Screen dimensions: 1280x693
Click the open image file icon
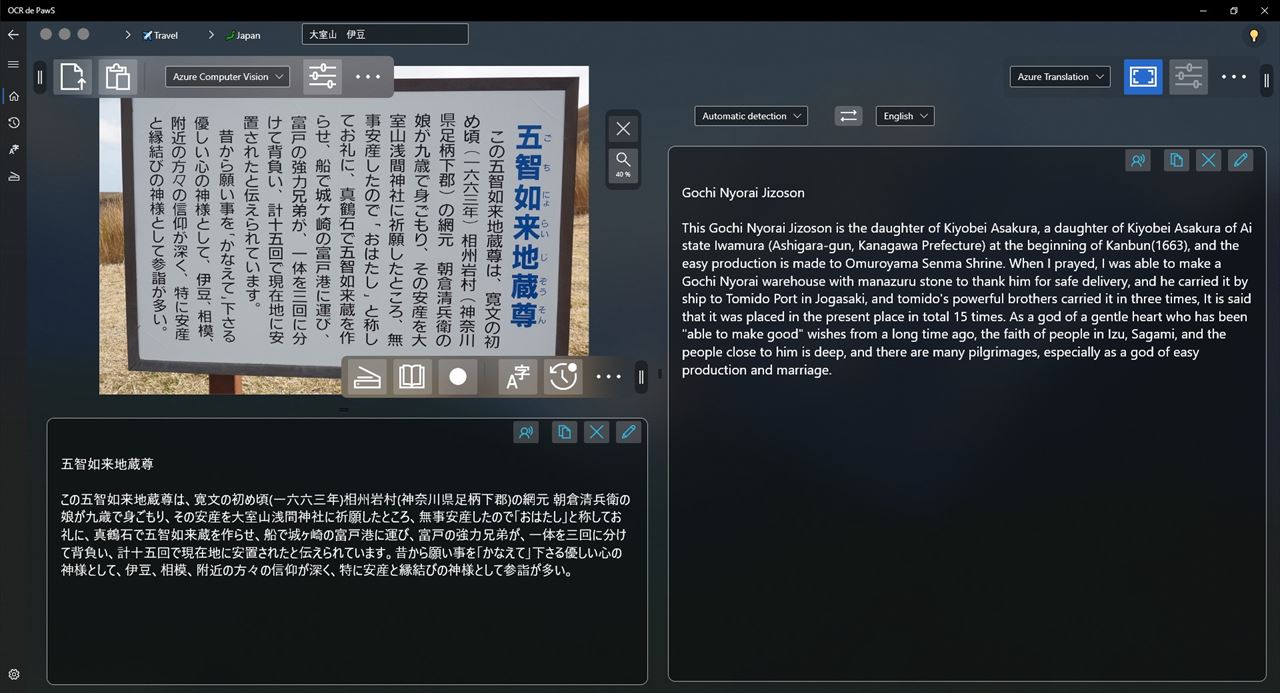[x=73, y=77]
